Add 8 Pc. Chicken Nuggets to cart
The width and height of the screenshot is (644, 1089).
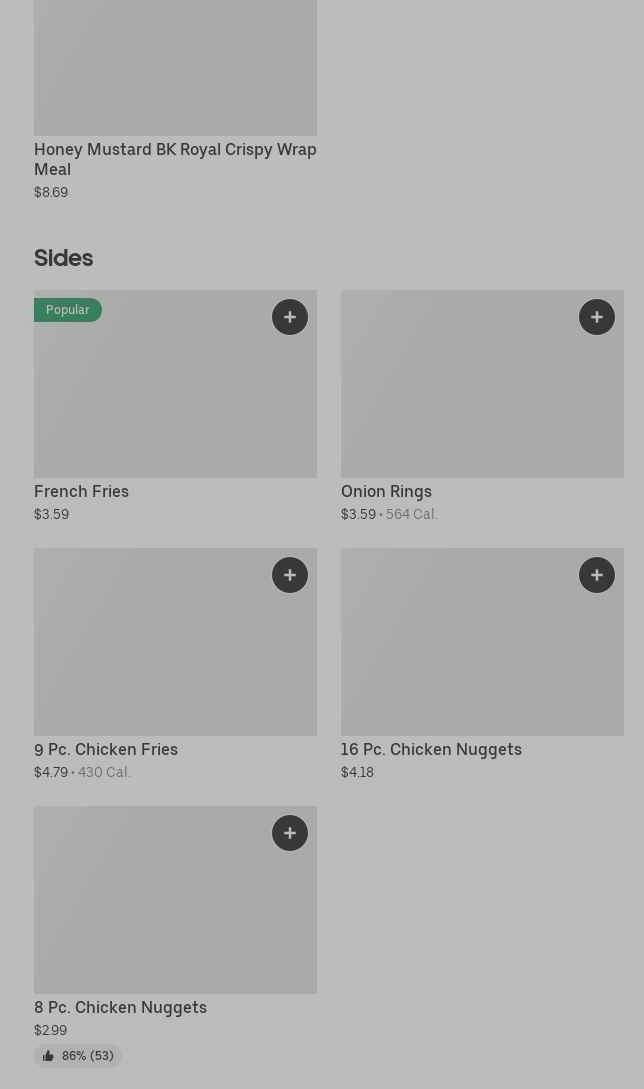290,833
